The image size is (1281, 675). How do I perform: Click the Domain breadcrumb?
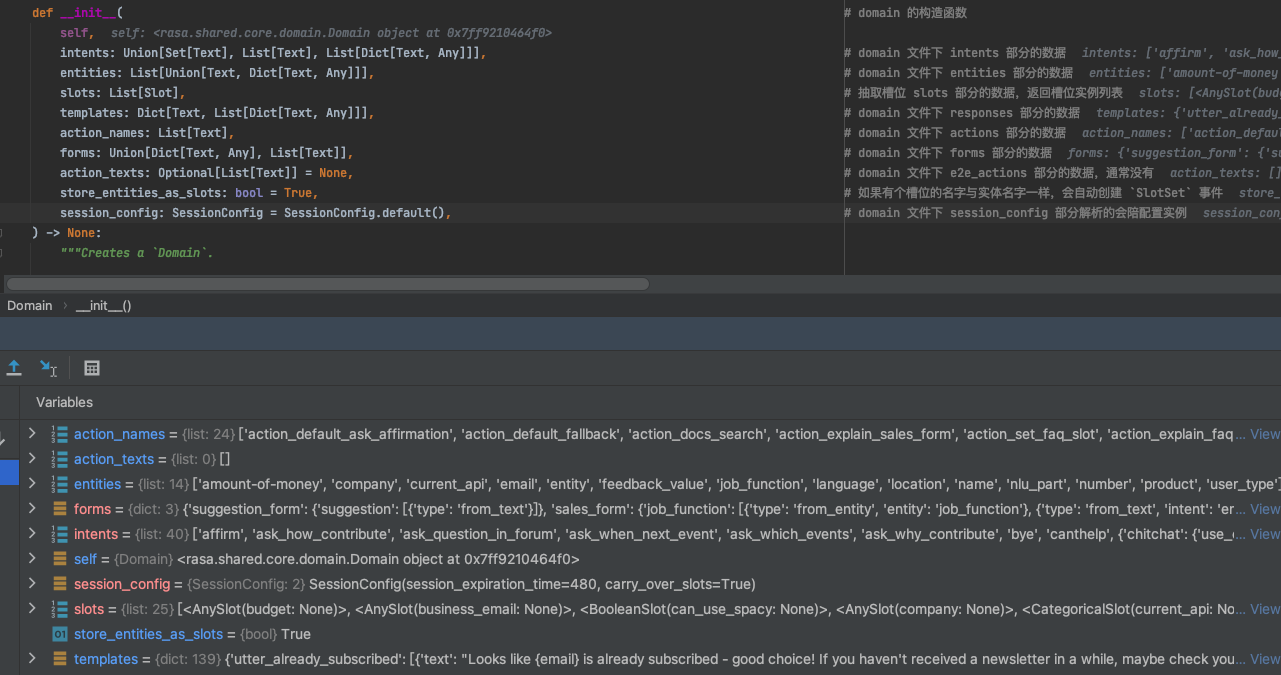tap(30, 305)
